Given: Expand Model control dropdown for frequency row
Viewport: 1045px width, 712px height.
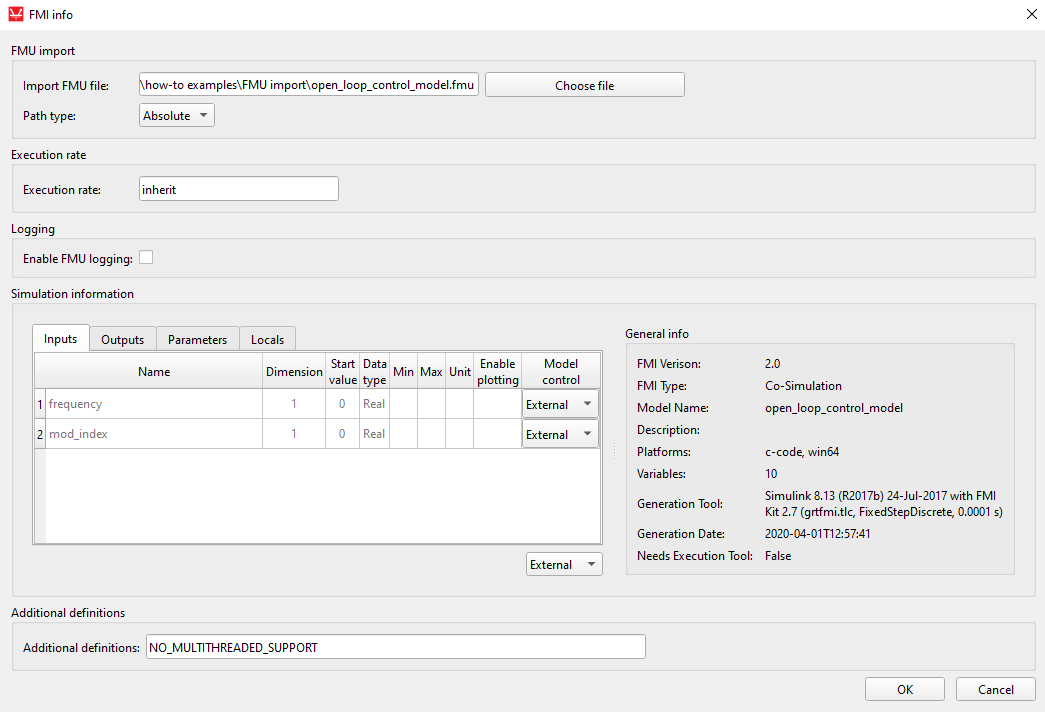Looking at the screenshot, I should (560, 405).
